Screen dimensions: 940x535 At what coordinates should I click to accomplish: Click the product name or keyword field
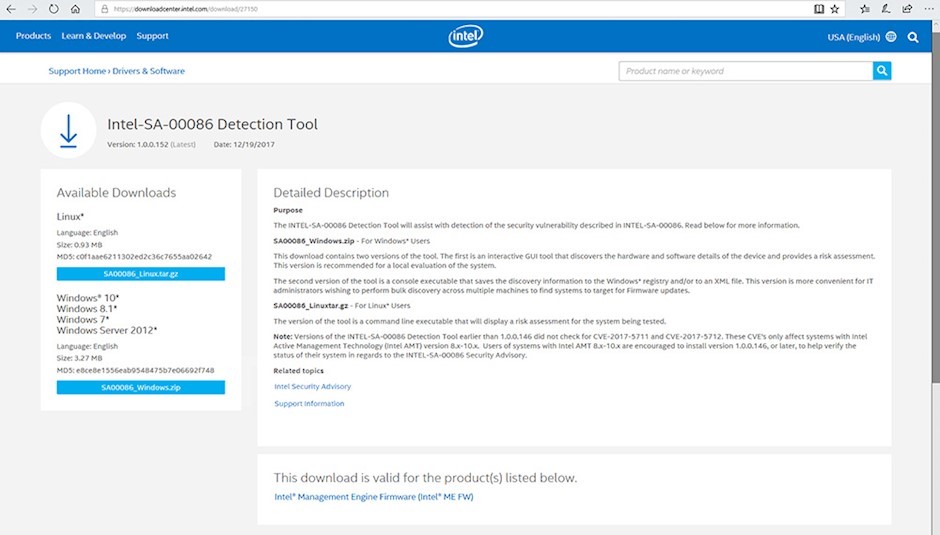pyautogui.click(x=746, y=71)
